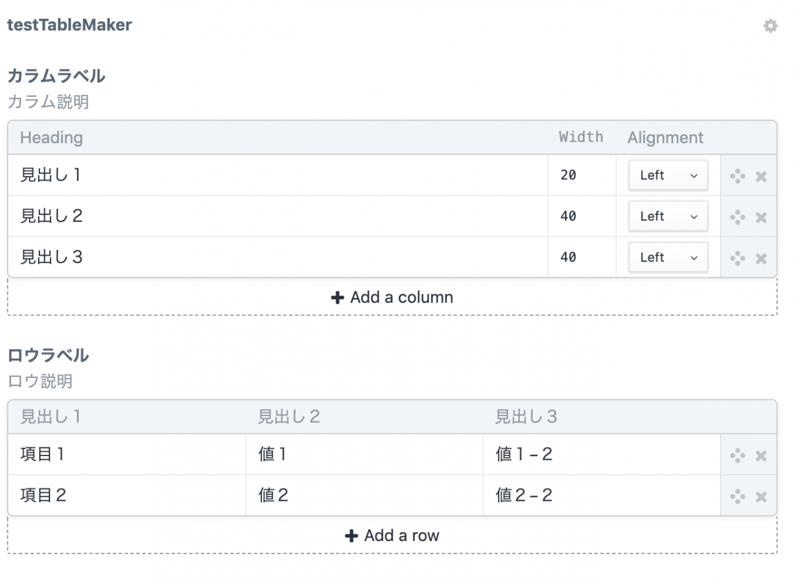Remove the 見出し２ column definition
Screen dimensions: 800x581
point(761,217)
